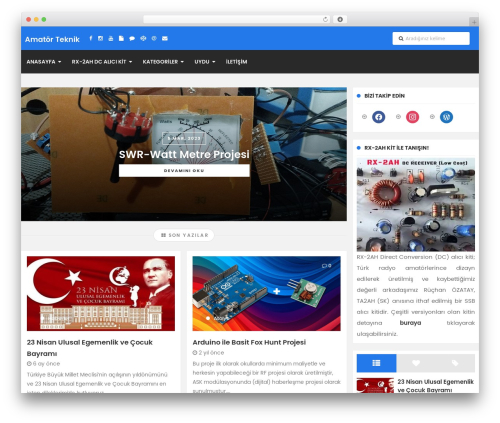Click the document file icon in the header
Screen dimensions: 500x423
pyautogui.click(x=121, y=38)
